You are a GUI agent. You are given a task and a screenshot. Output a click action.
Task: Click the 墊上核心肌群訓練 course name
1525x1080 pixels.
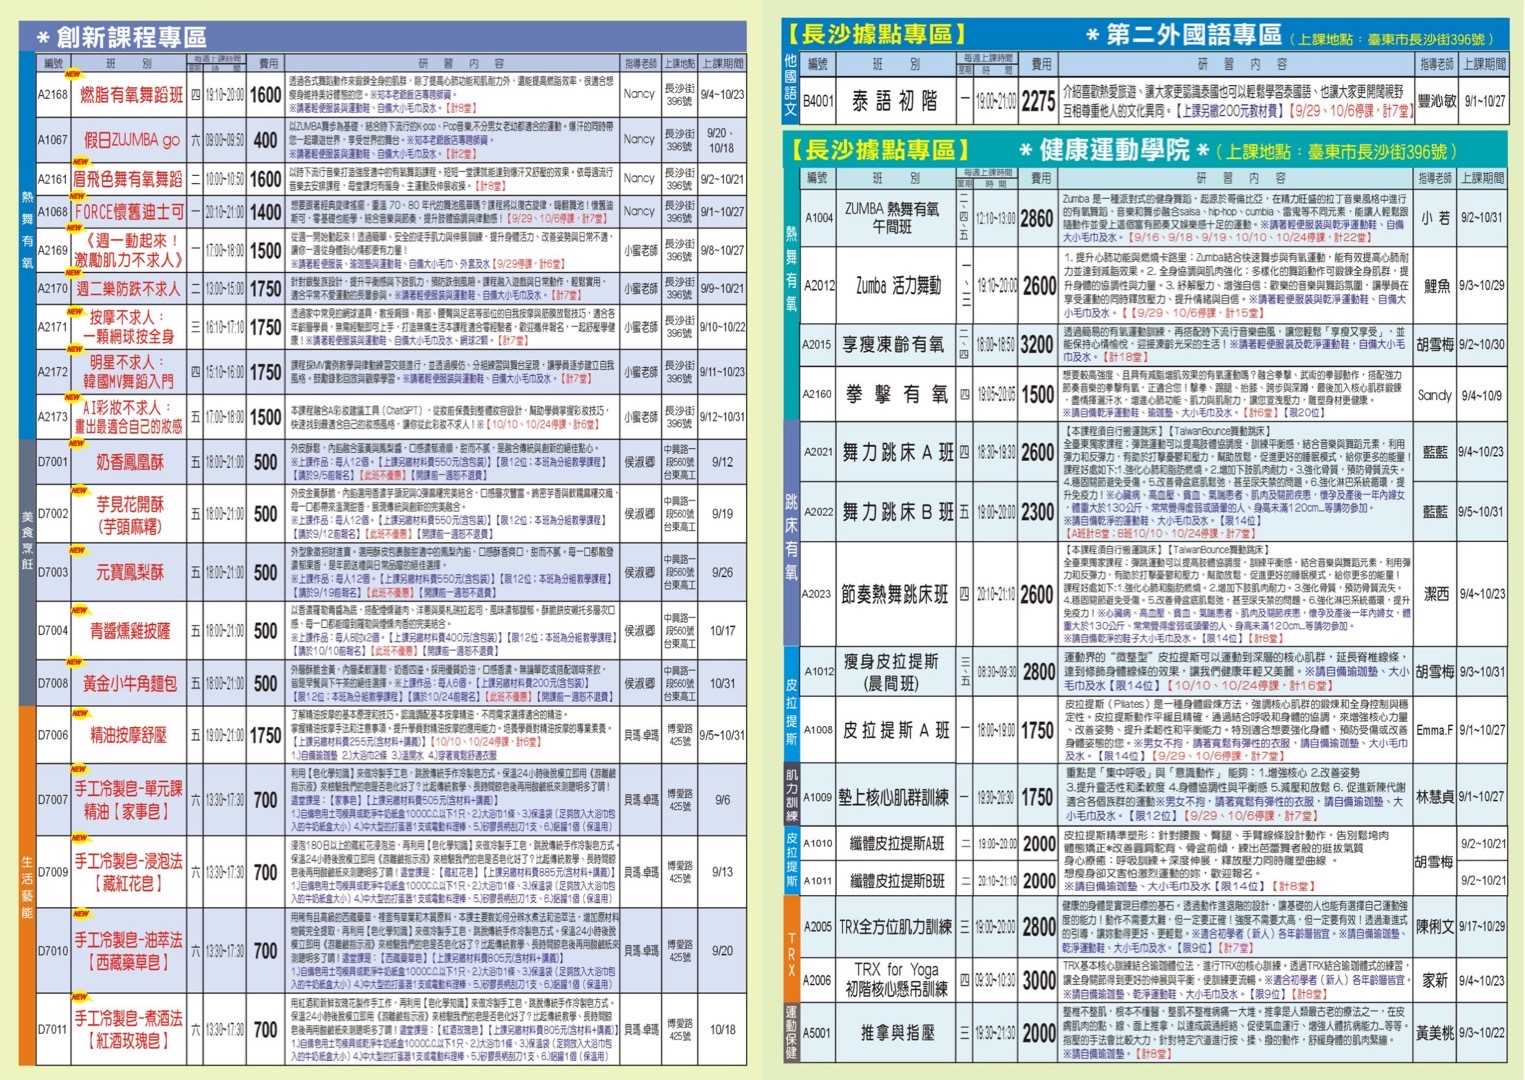point(893,797)
